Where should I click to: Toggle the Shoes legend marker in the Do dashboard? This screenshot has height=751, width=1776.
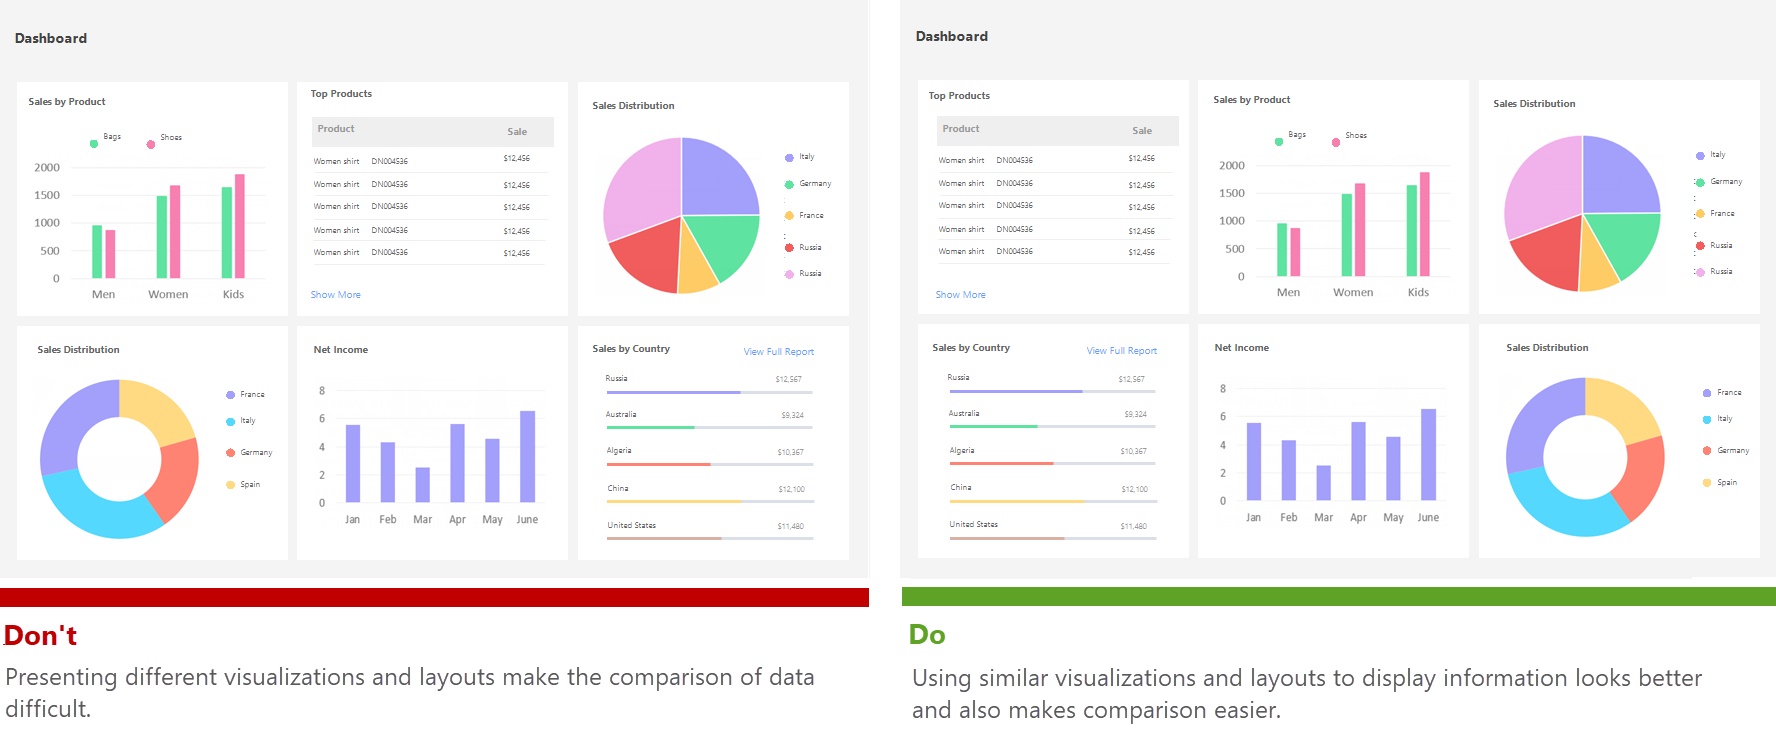pos(1335,142)
